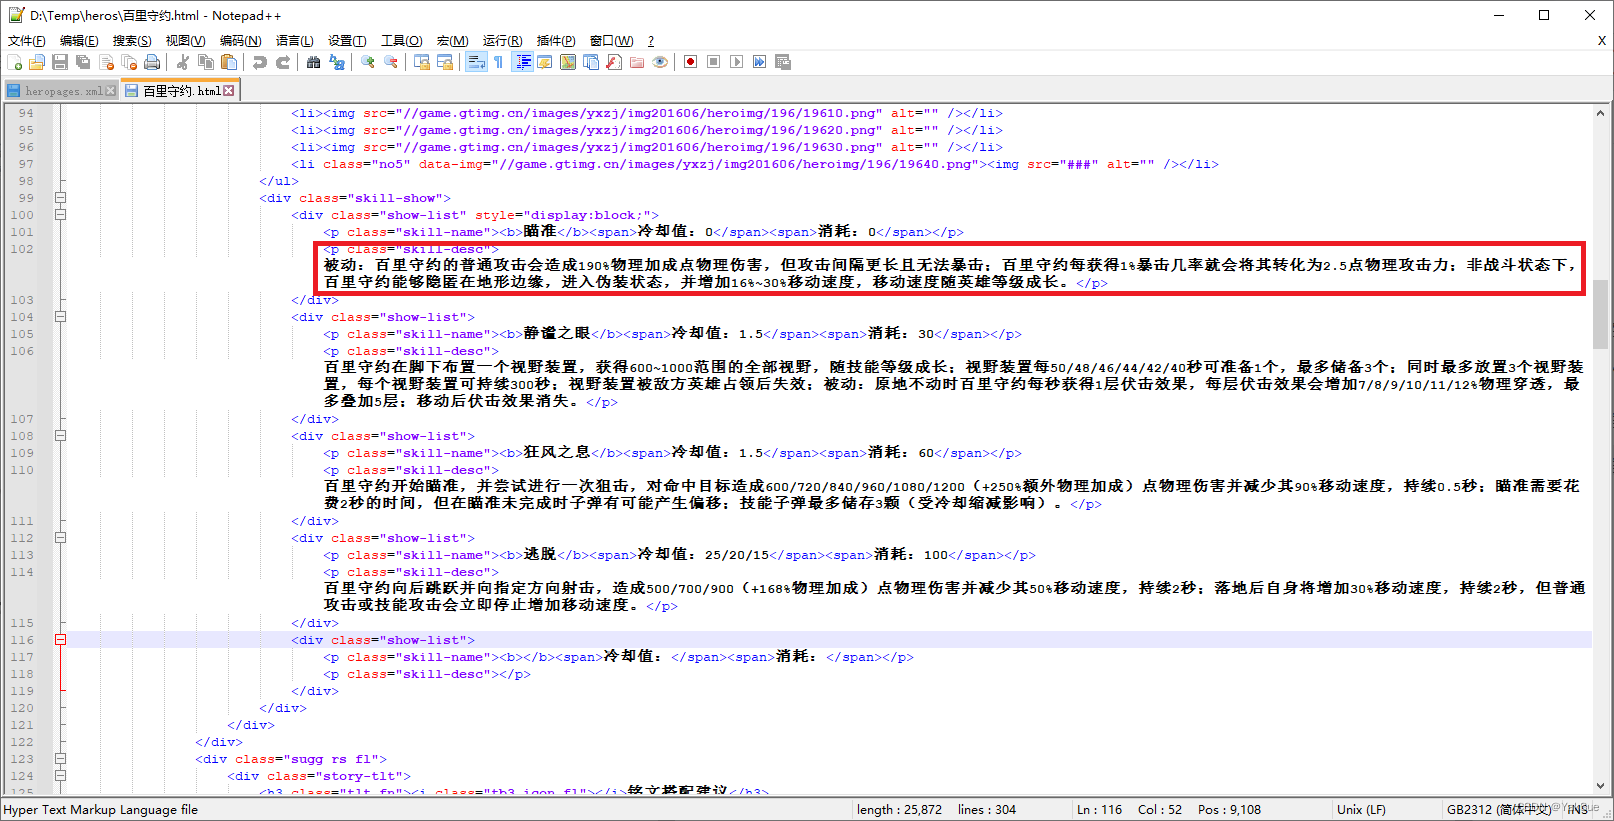Click the Open file folder icon
1614x821 pixels.
click(x=37, y=62)
